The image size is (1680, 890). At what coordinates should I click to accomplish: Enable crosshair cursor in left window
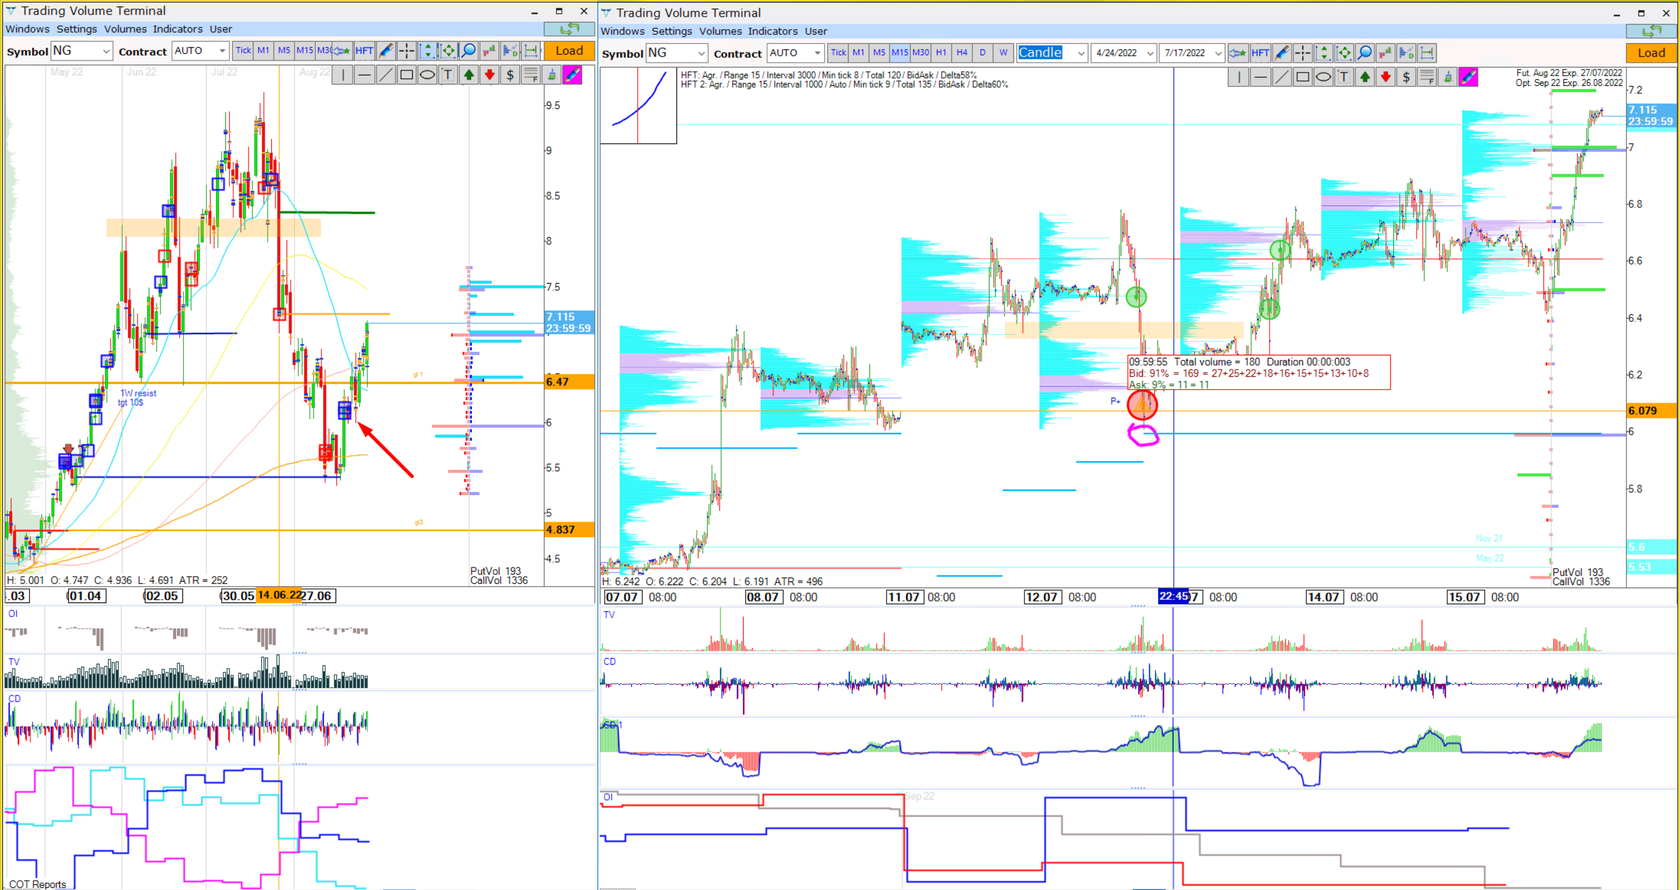coord(406,50)
